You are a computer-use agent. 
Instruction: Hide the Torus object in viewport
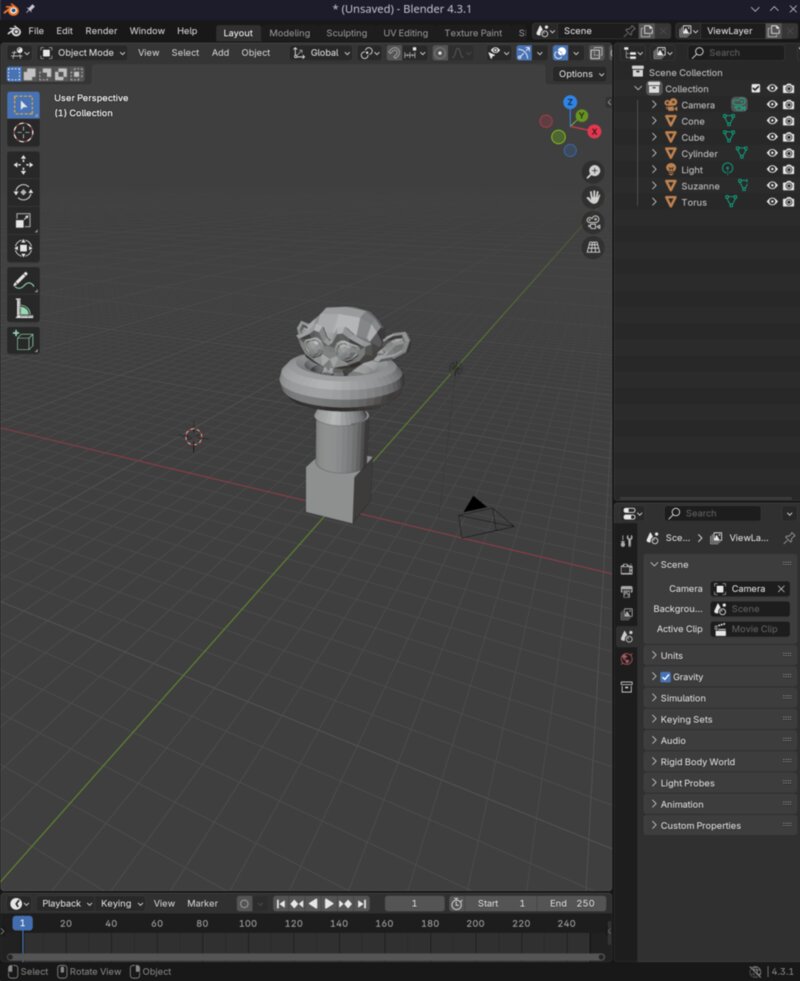click(x=772, y=202)
